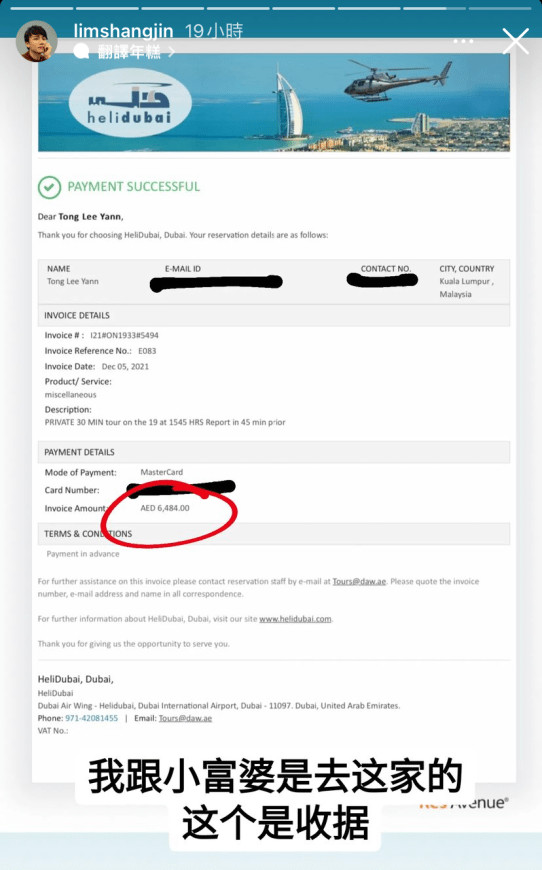Tap the partially filled story progress segment
Screen dimensions: 542x870
[434, 8]
